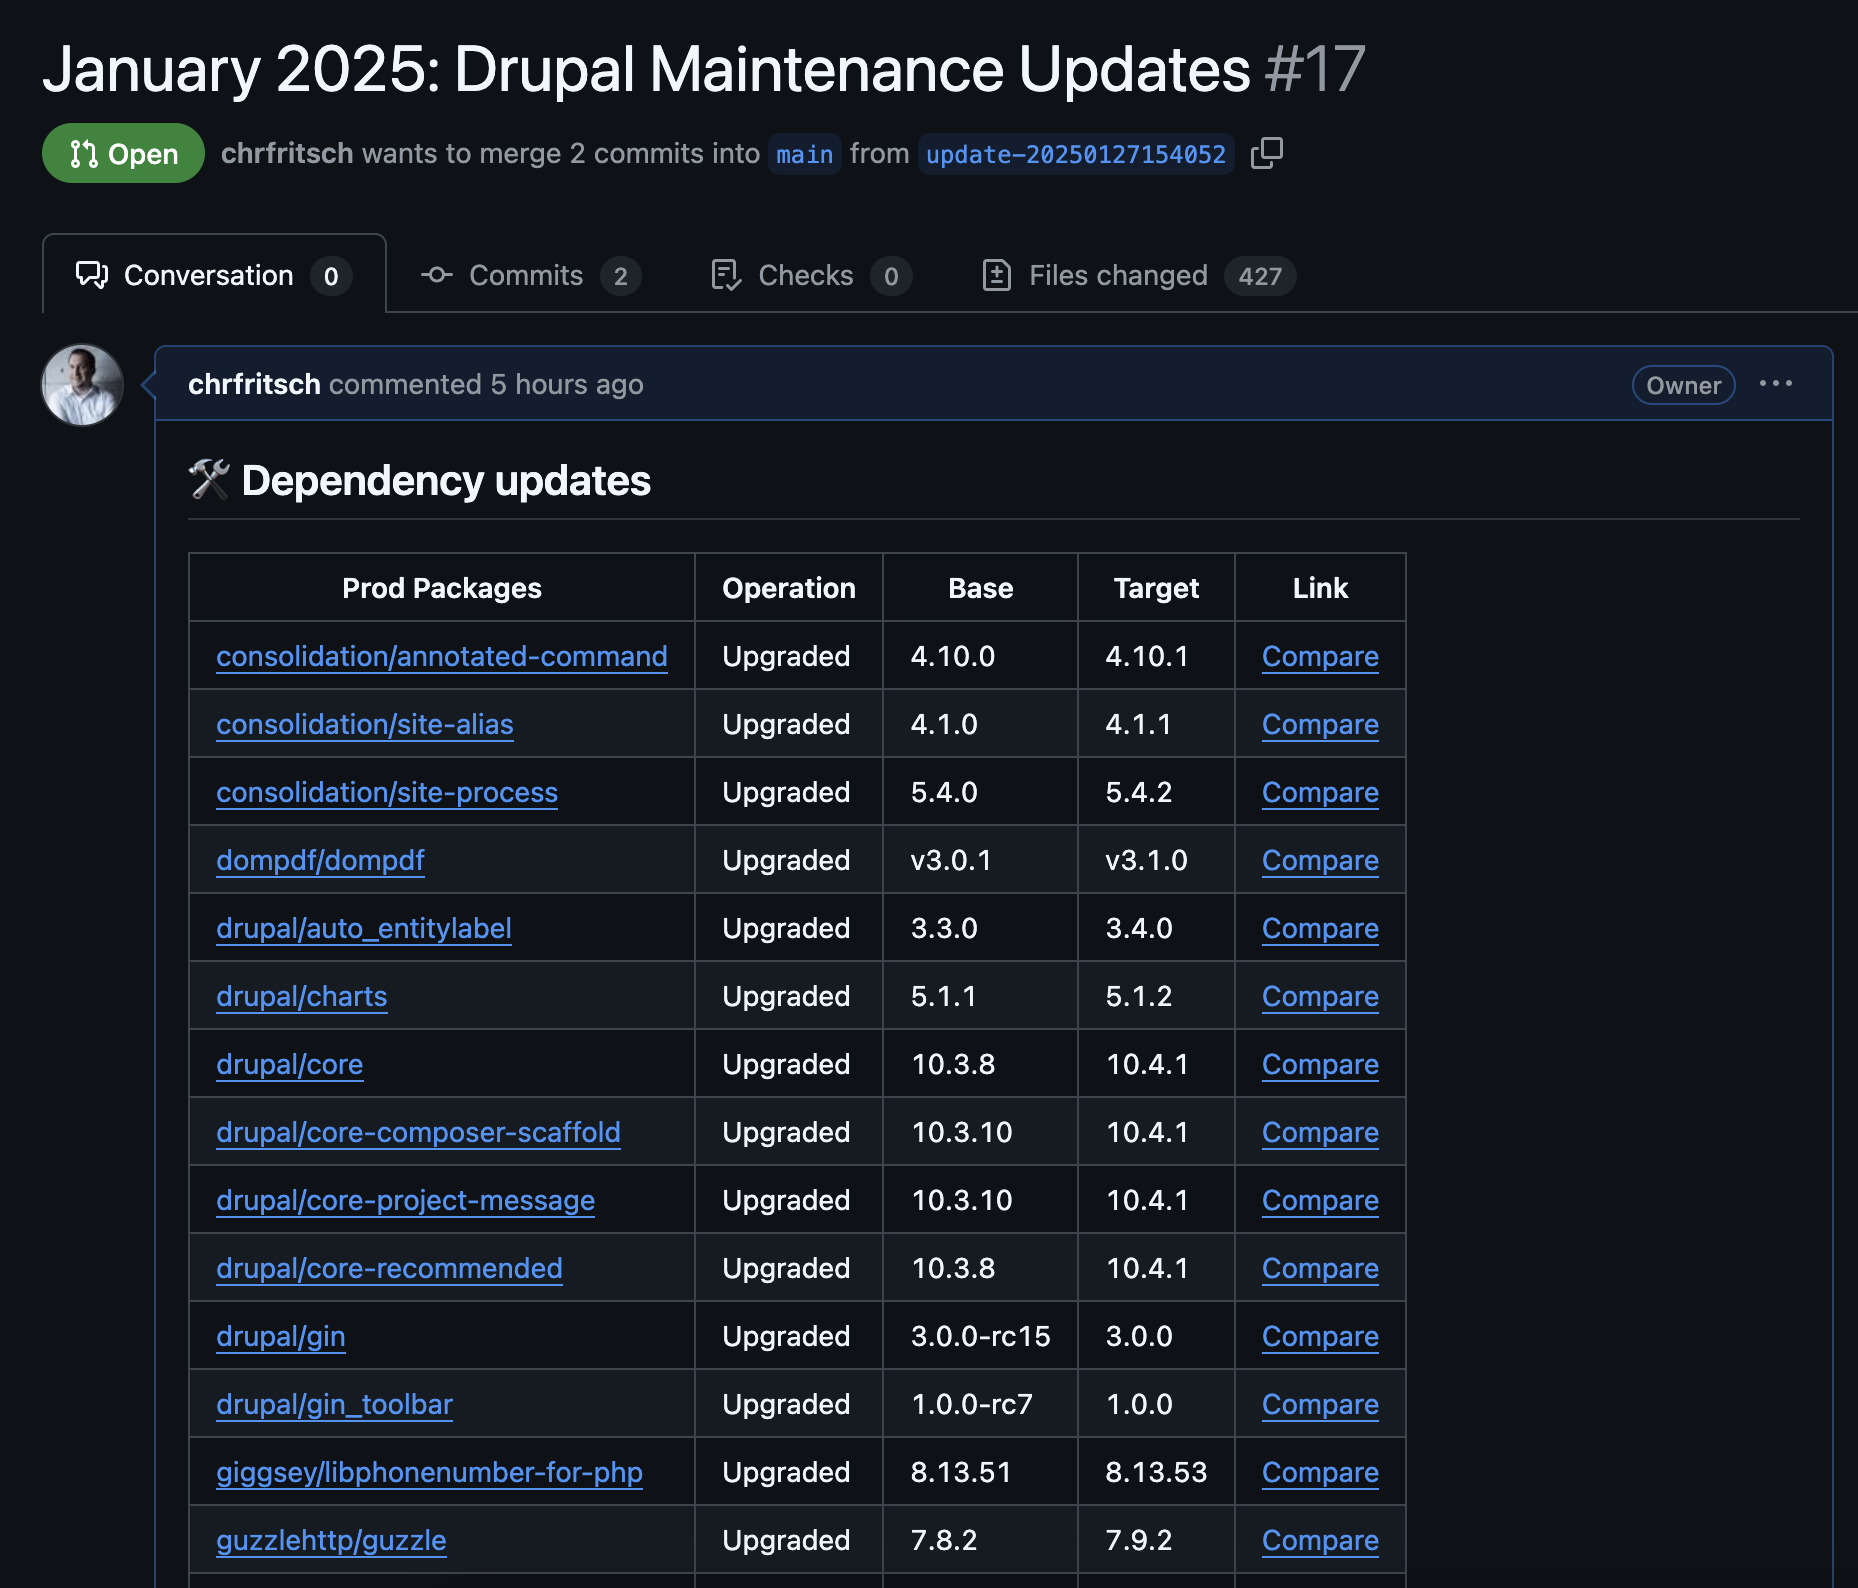Click Compare for drupal/core-recommended

pos(1320,1268)
